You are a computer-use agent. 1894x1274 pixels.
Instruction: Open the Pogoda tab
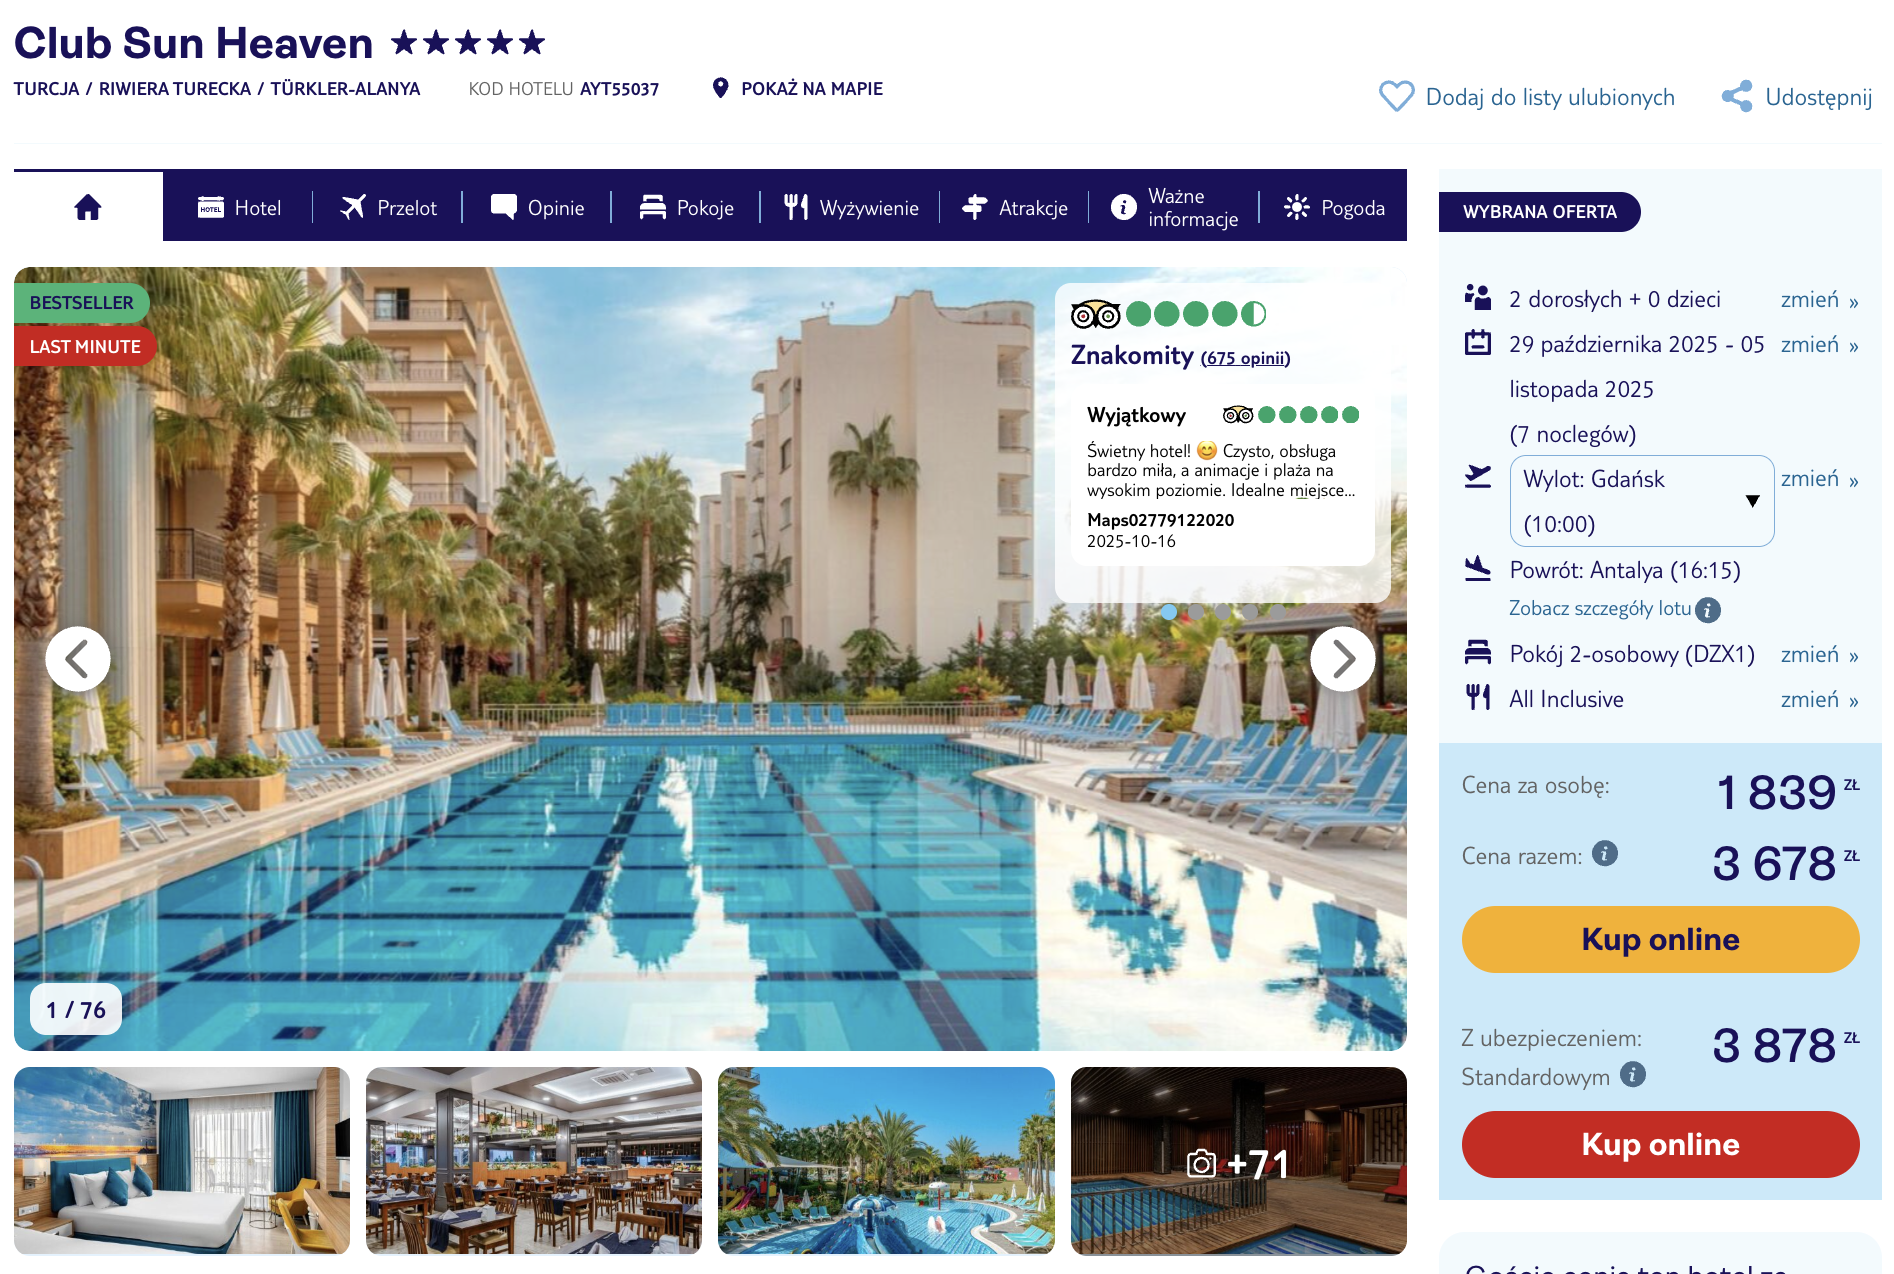[1334, 207]
